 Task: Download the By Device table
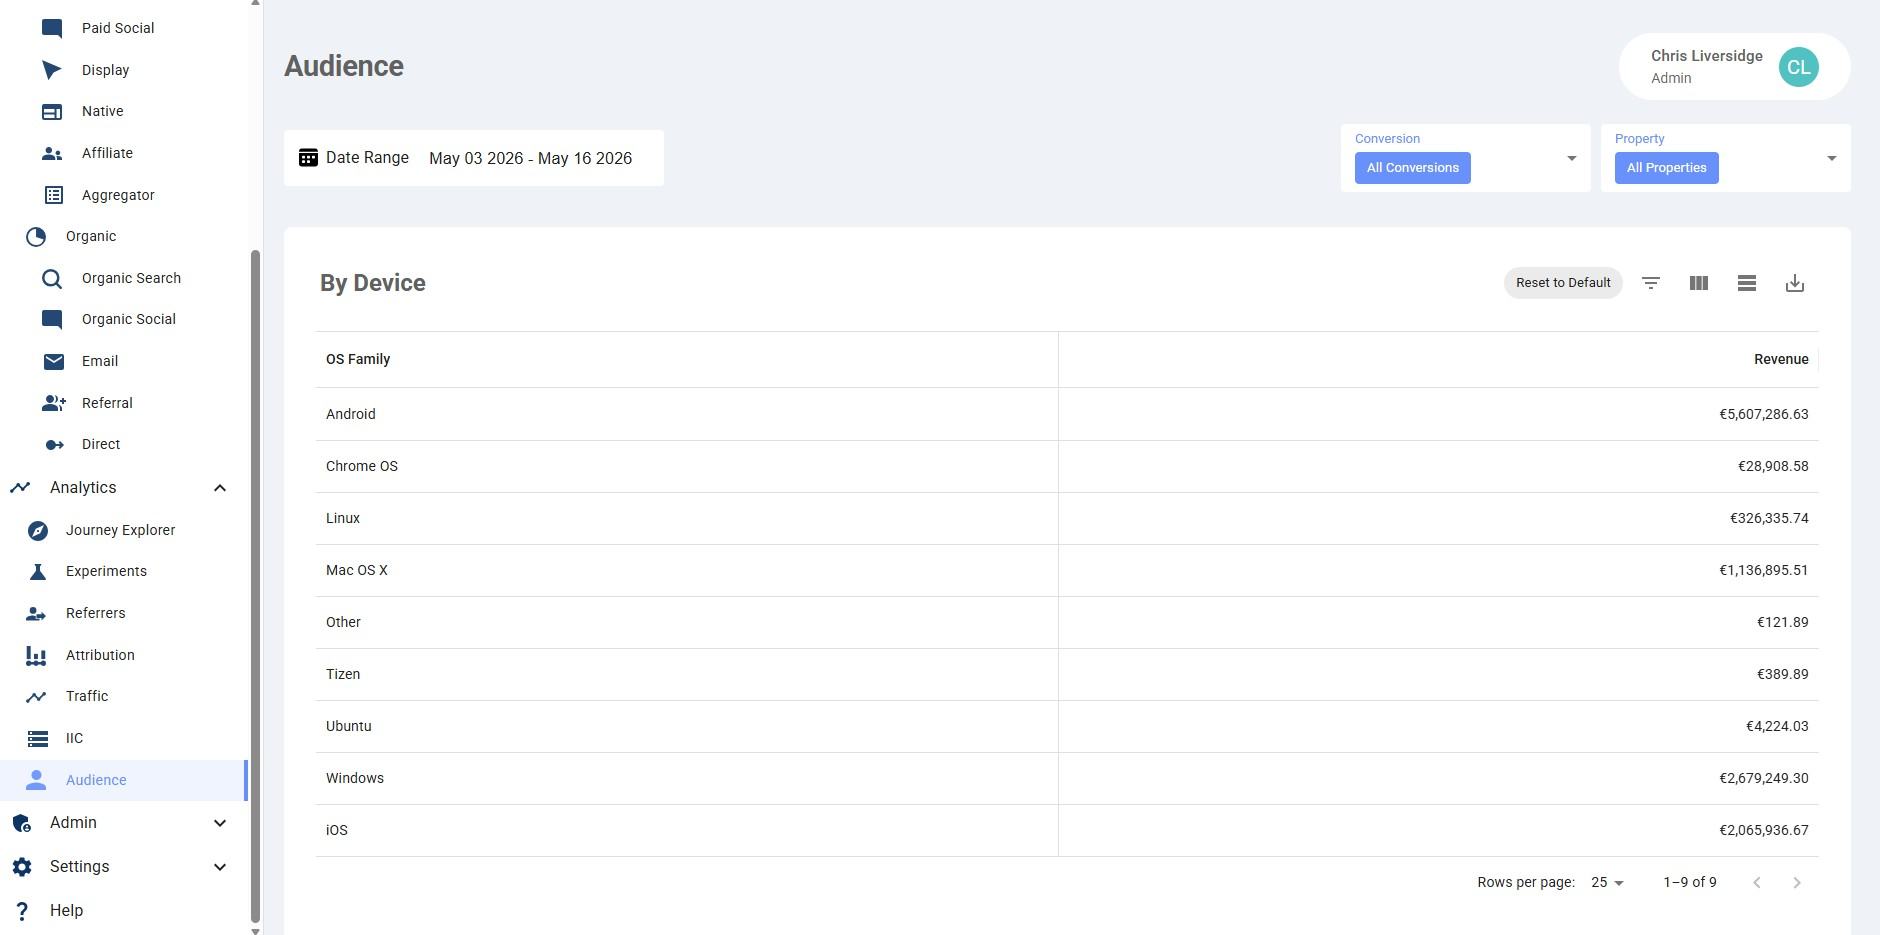1795,283
